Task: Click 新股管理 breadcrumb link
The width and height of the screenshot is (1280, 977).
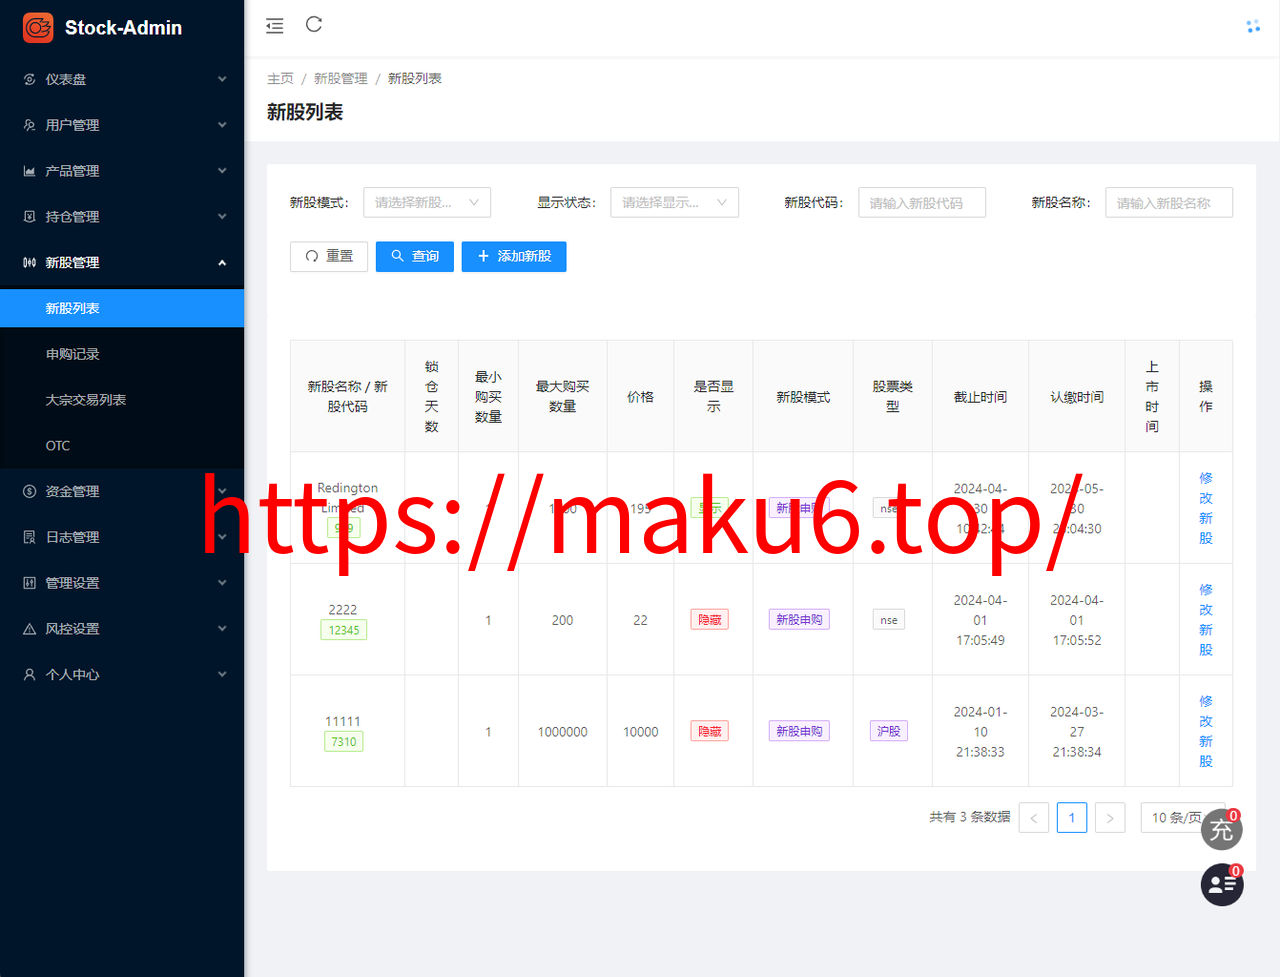Action: pyautogui.click(x=341, y=78)
